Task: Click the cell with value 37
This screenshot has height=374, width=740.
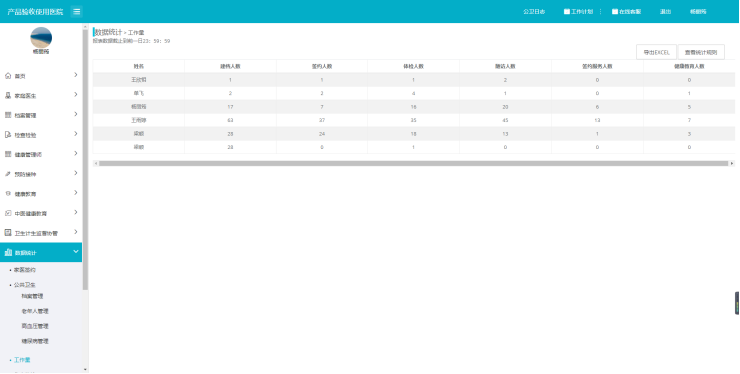Action: coord(322,120)
